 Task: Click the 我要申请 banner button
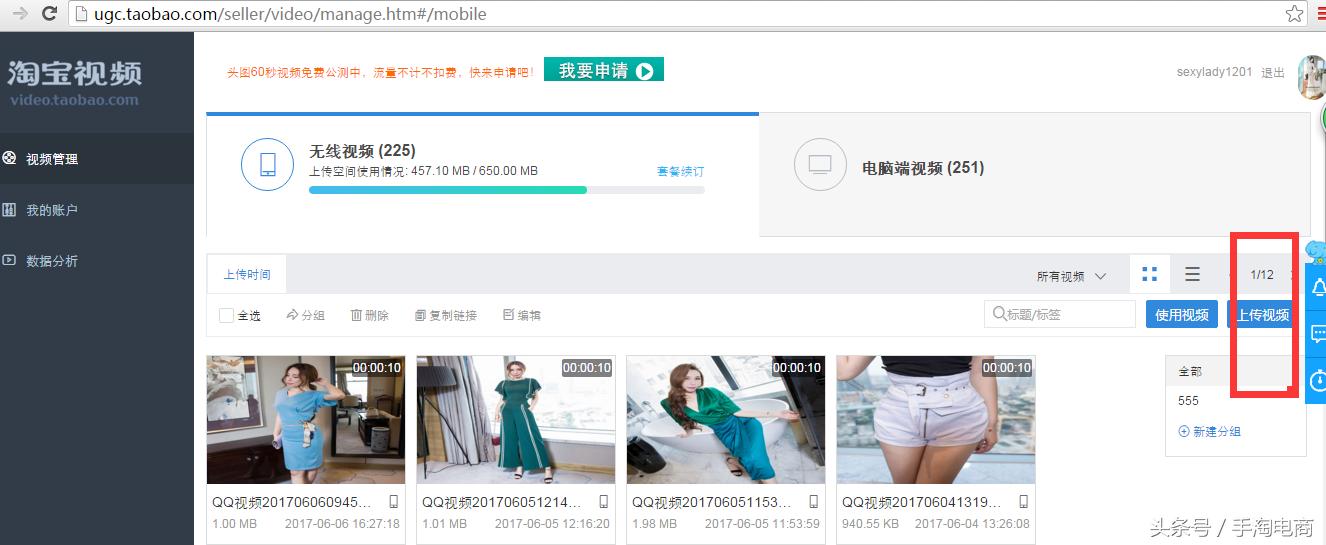click(x=604, y=71)
